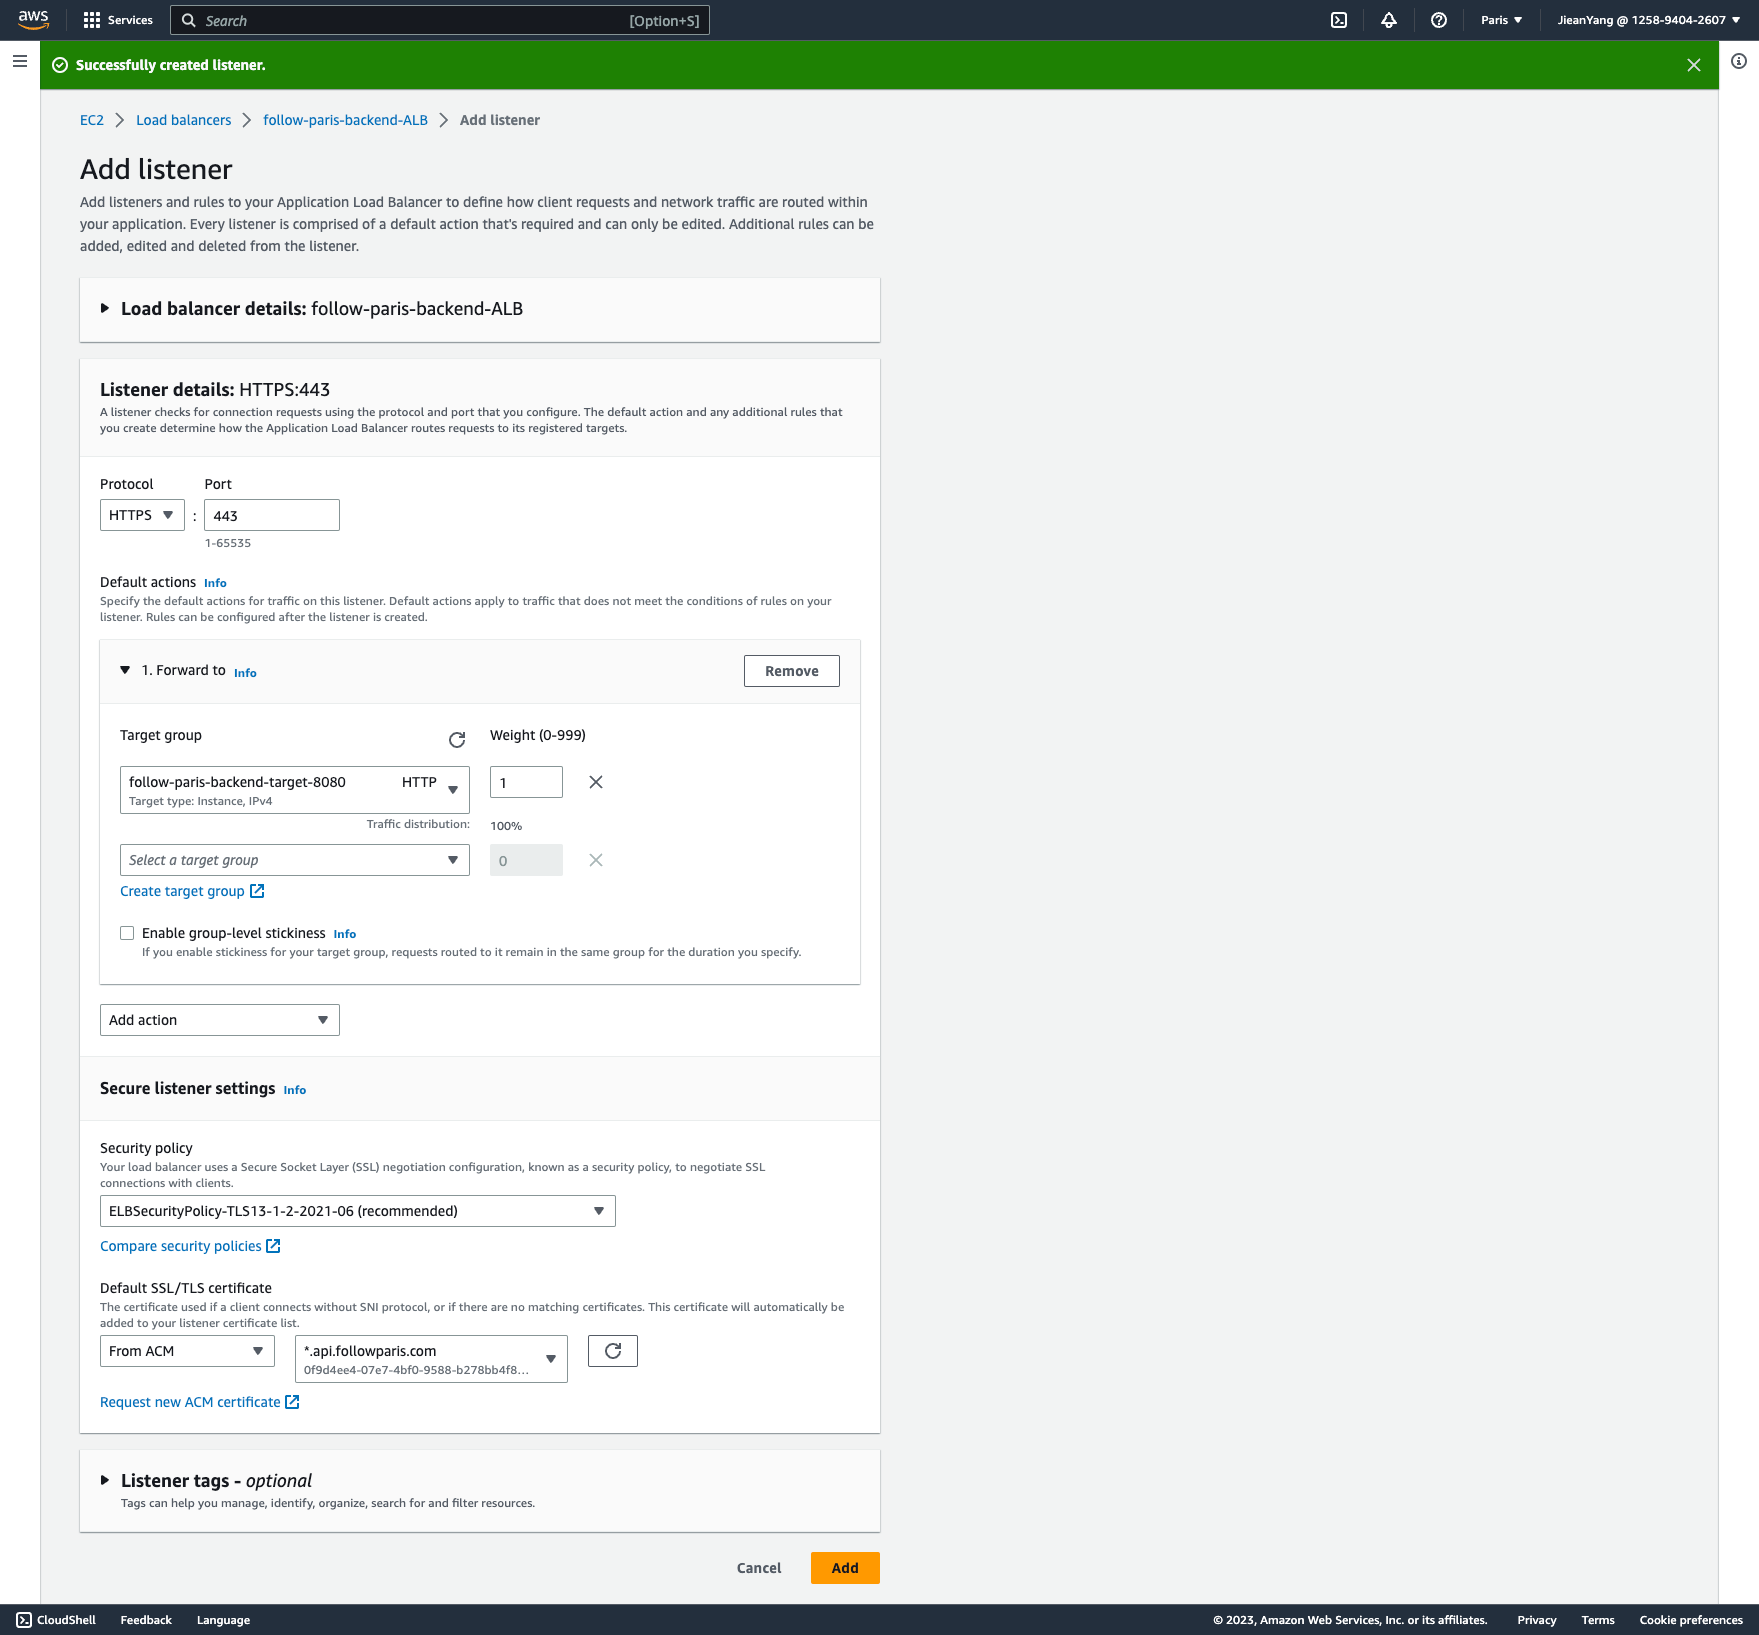Open the From ACM certificate source dropdown
The width and height of the screenshot is (1759, 1635).
[x=187, y=1351]
